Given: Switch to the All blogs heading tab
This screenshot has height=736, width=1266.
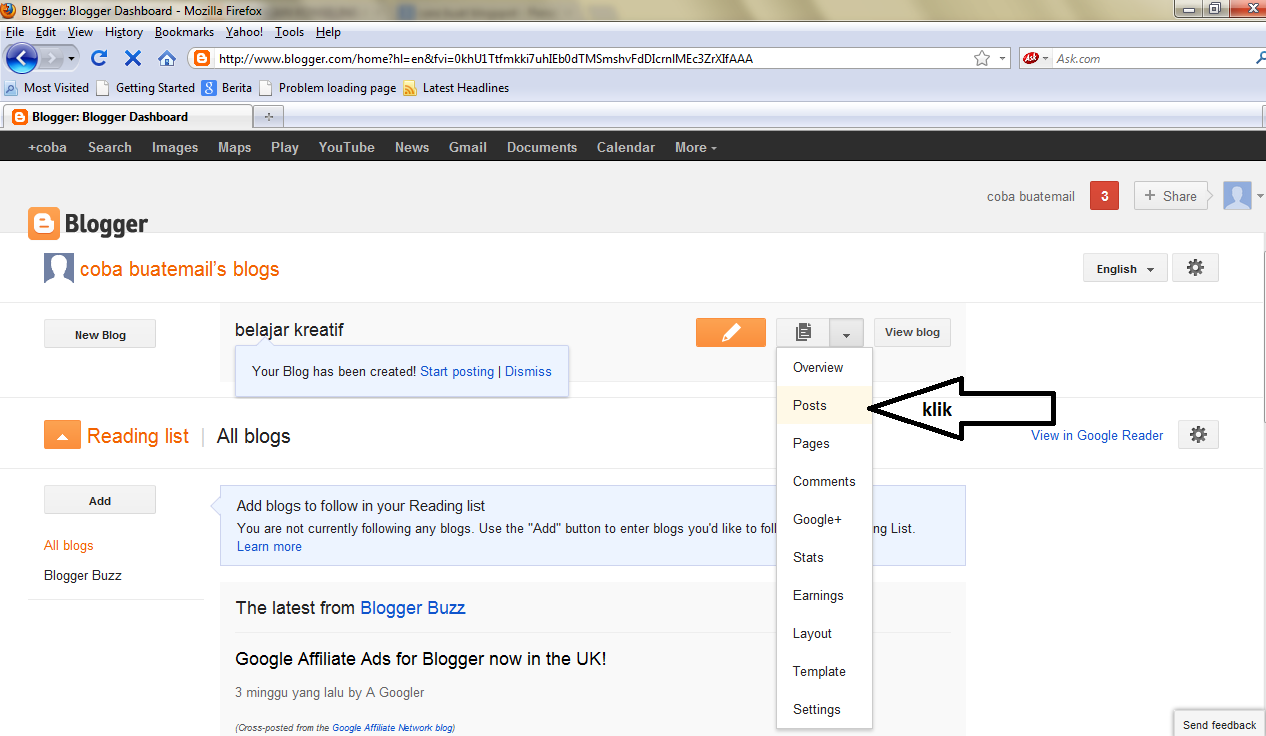Looking at the screenshot, I should 253,436.
